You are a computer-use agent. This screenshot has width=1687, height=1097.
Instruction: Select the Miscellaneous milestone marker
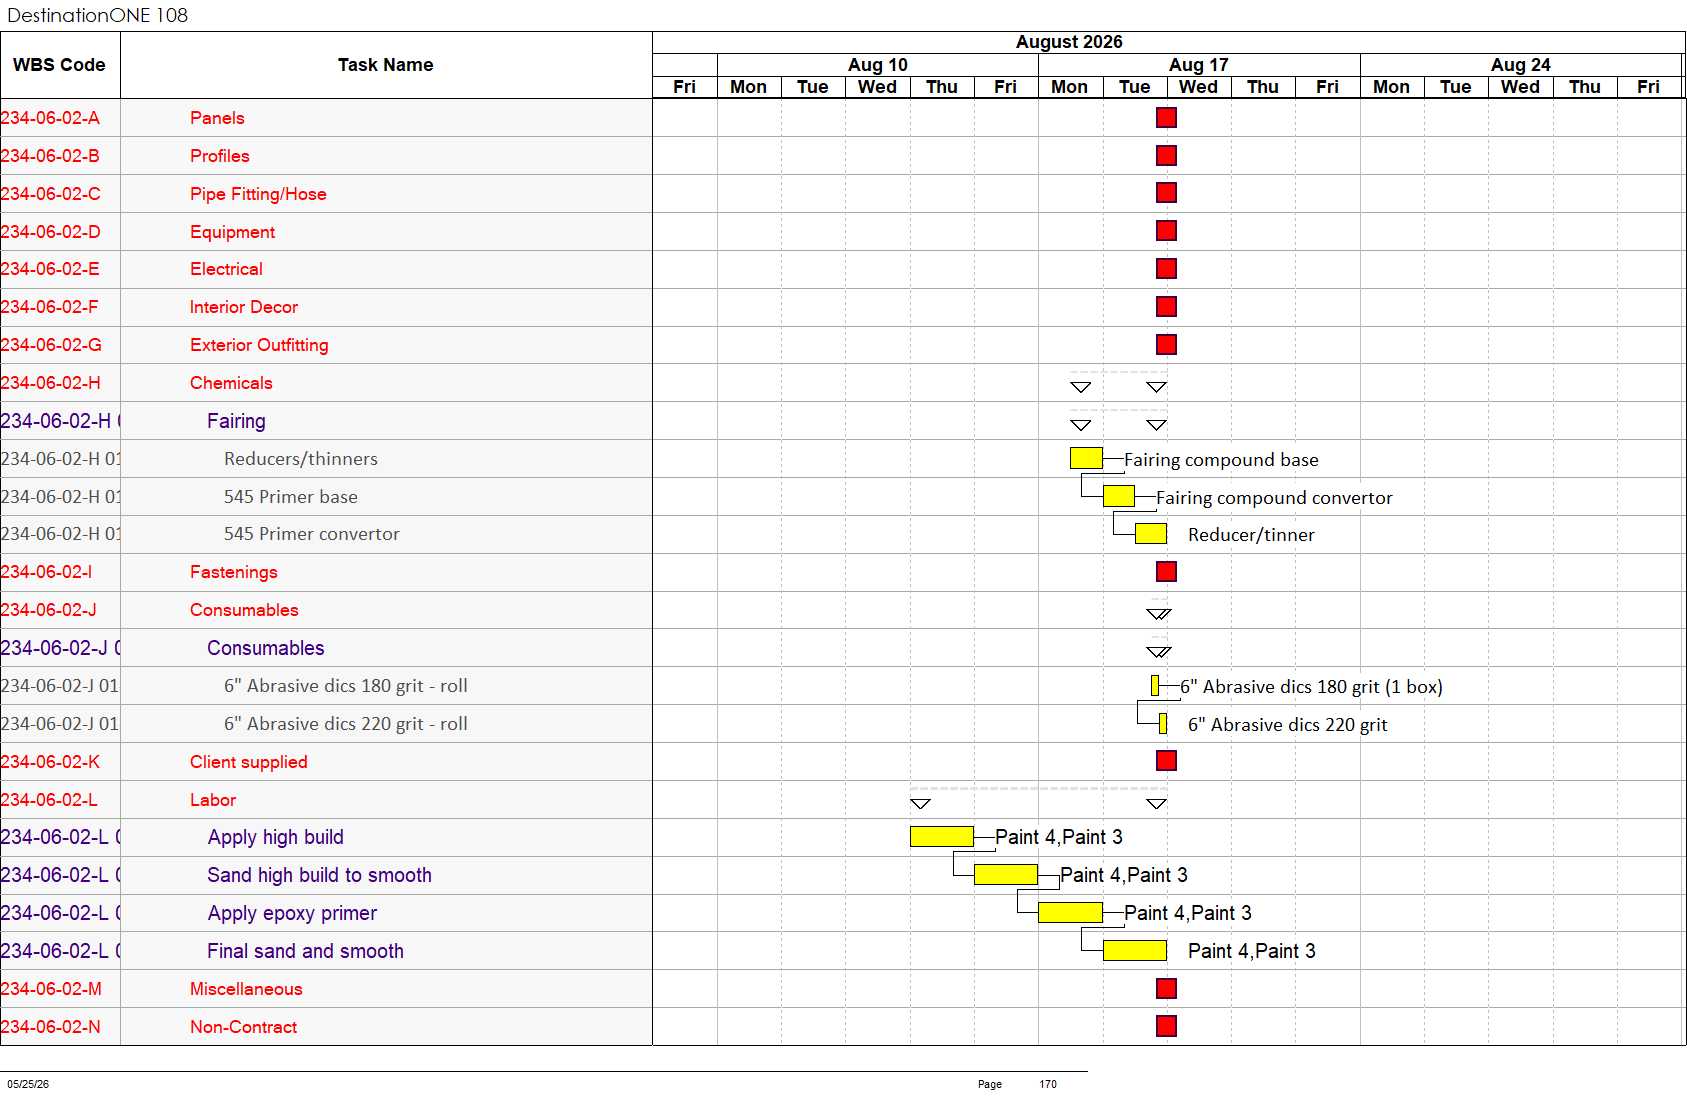click(x=1166, y=989)
